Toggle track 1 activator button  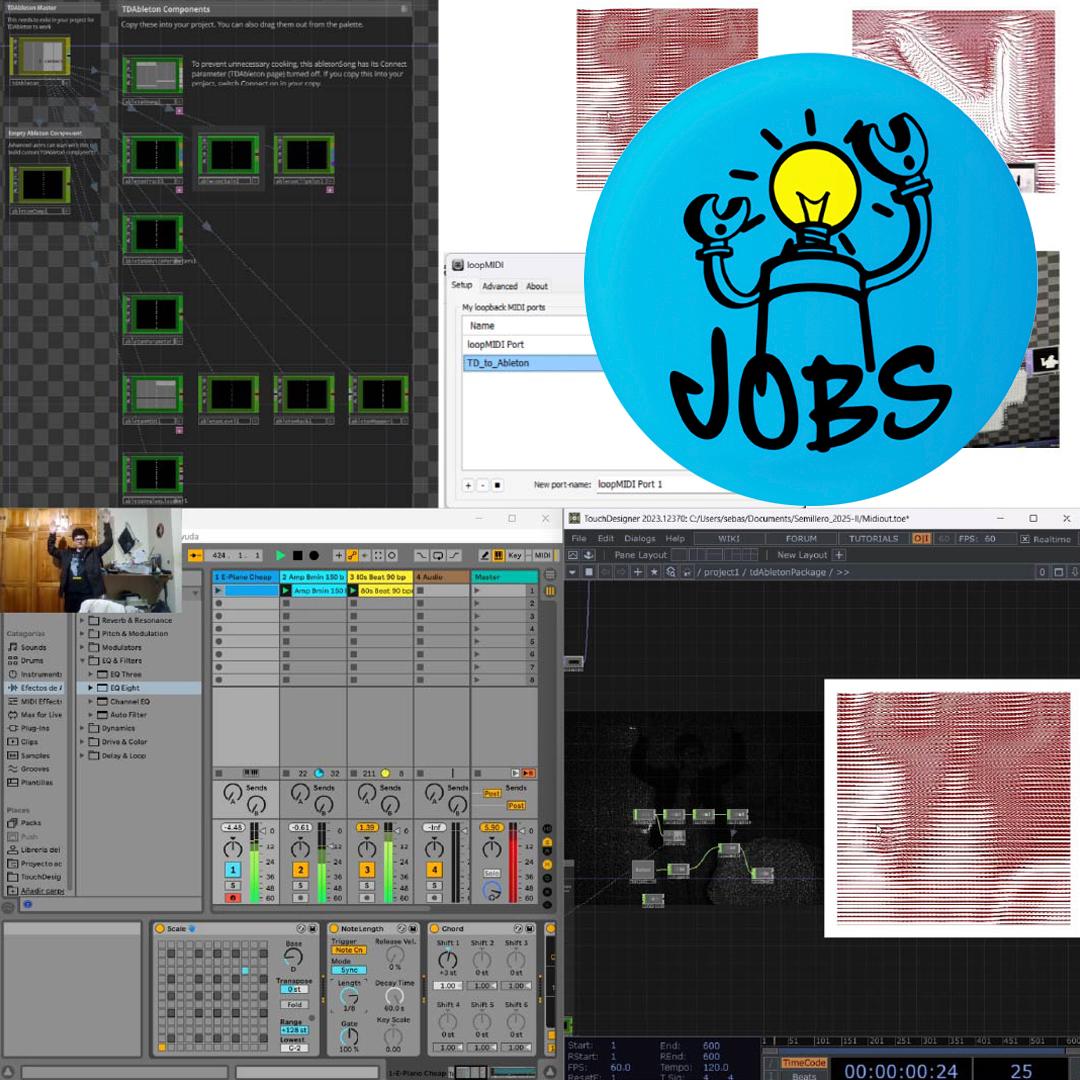pos(233,870)
